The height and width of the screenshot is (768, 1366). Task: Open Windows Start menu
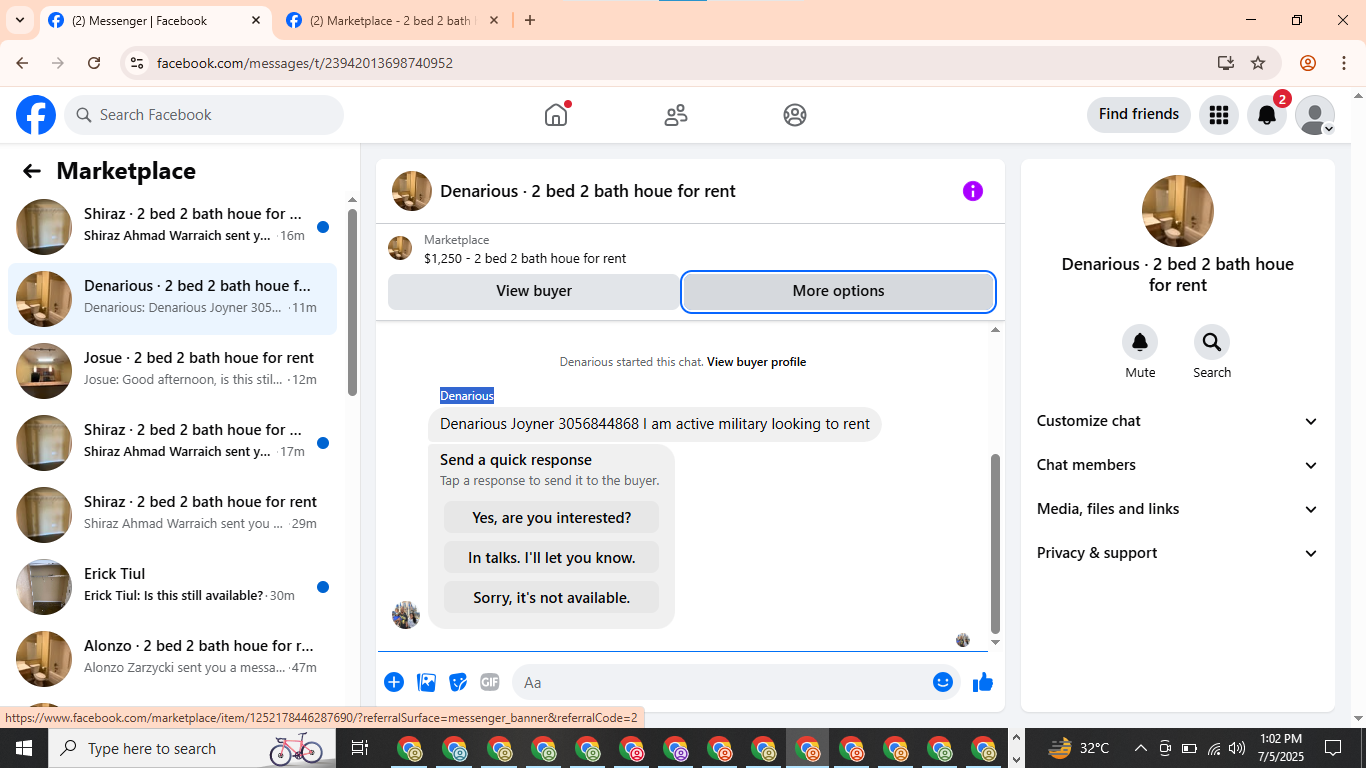click(x=24, y=748)
